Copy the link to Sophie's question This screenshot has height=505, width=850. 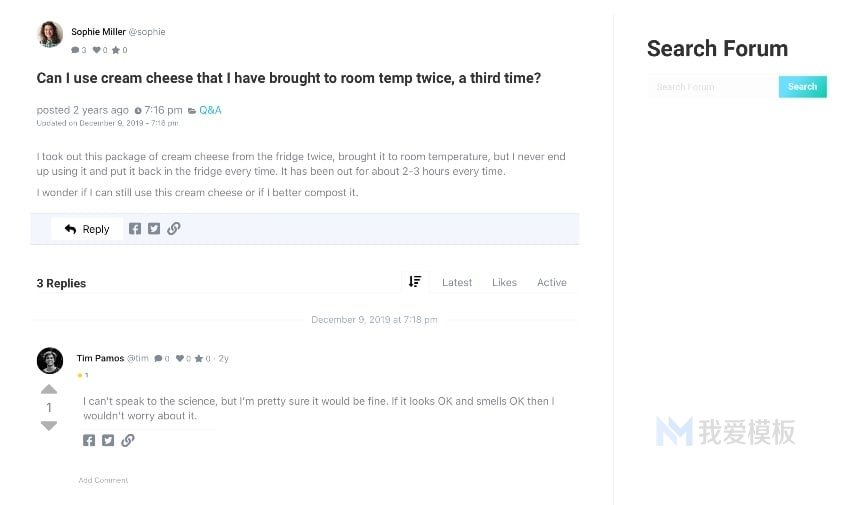[x=173, y=229]
